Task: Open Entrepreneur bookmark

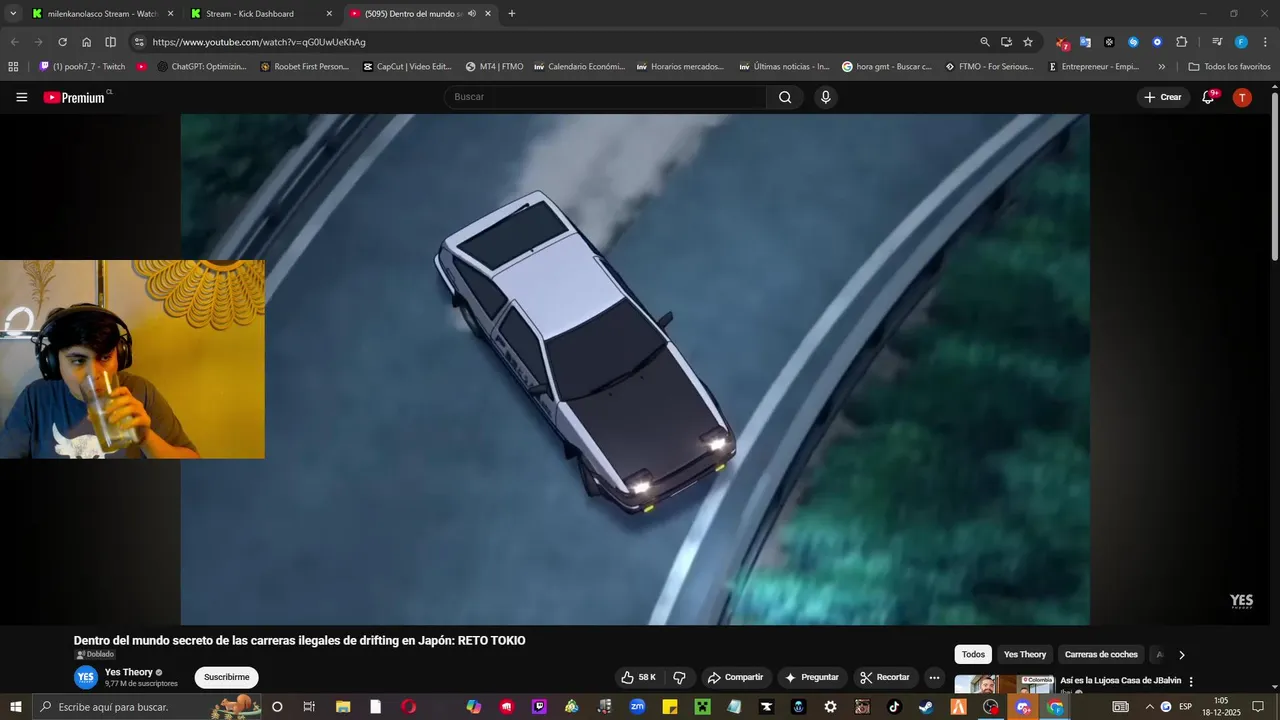Action: 1093,67
